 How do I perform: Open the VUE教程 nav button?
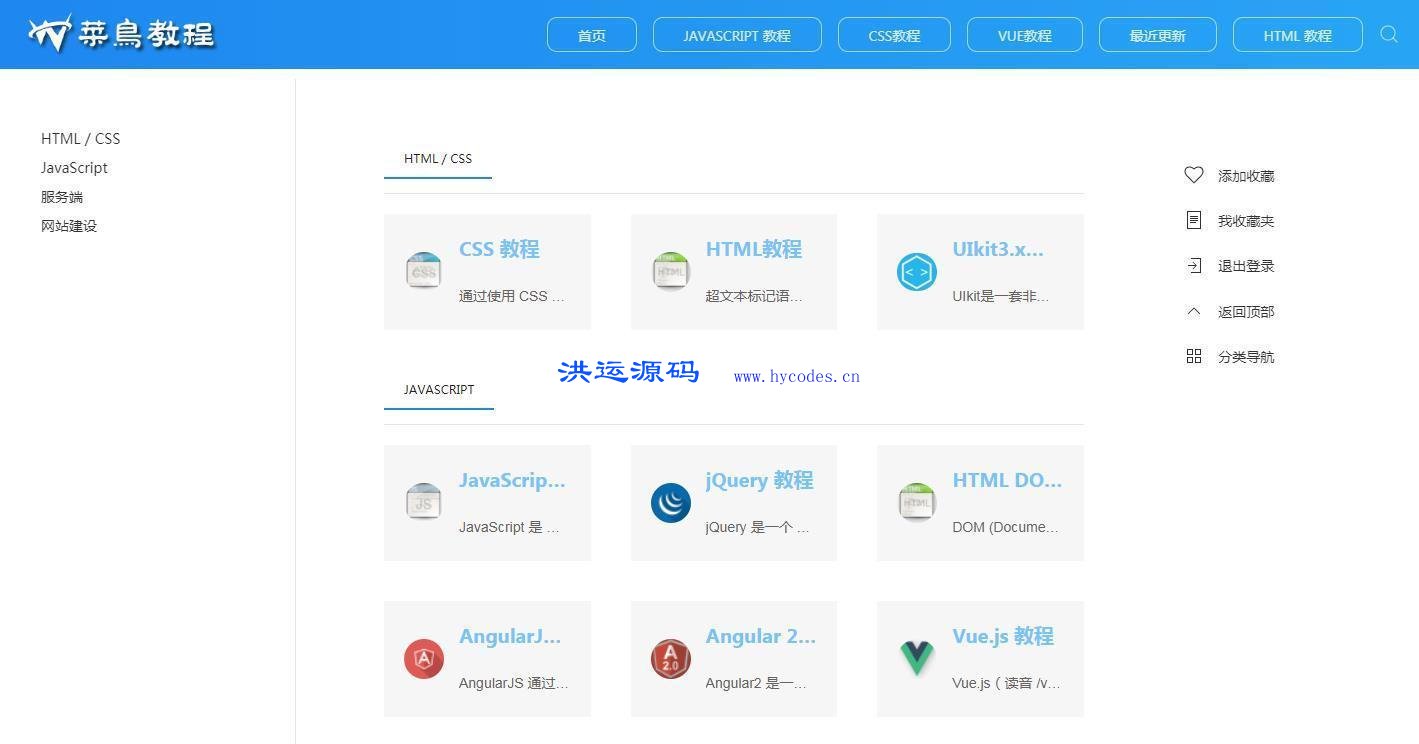(1025, 35)
